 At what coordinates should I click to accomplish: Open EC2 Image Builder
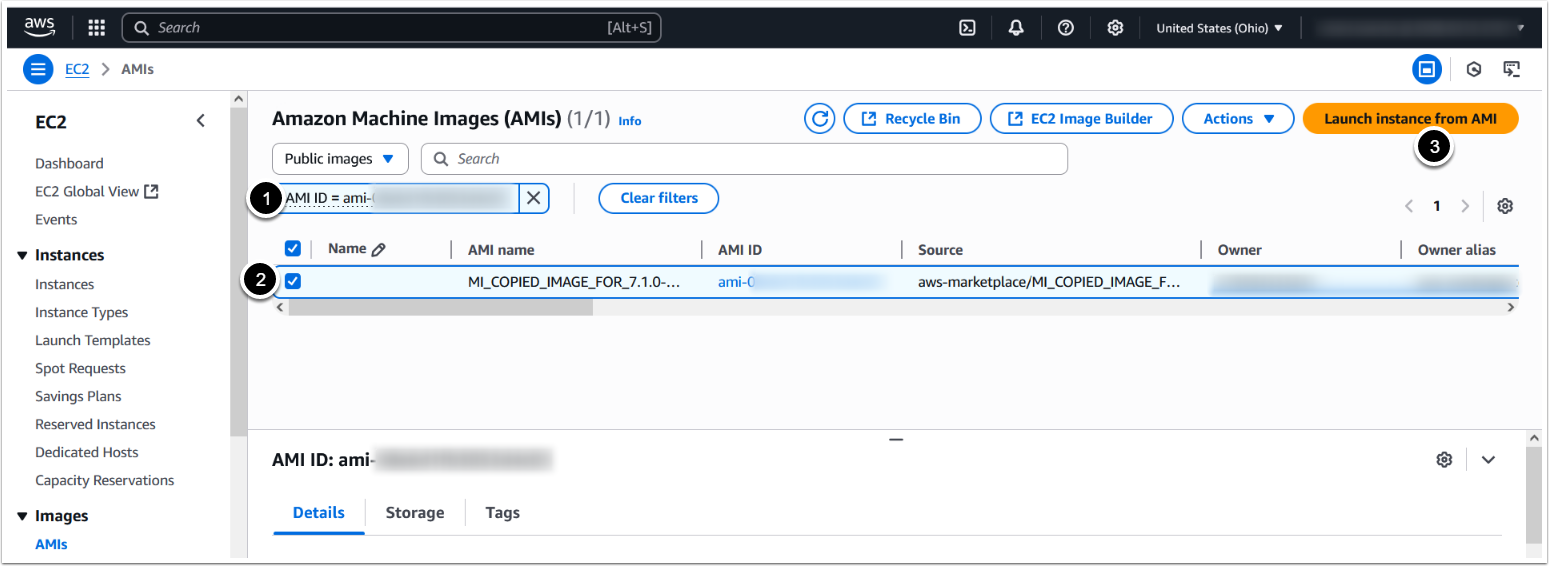click(x=1081, y=119)
